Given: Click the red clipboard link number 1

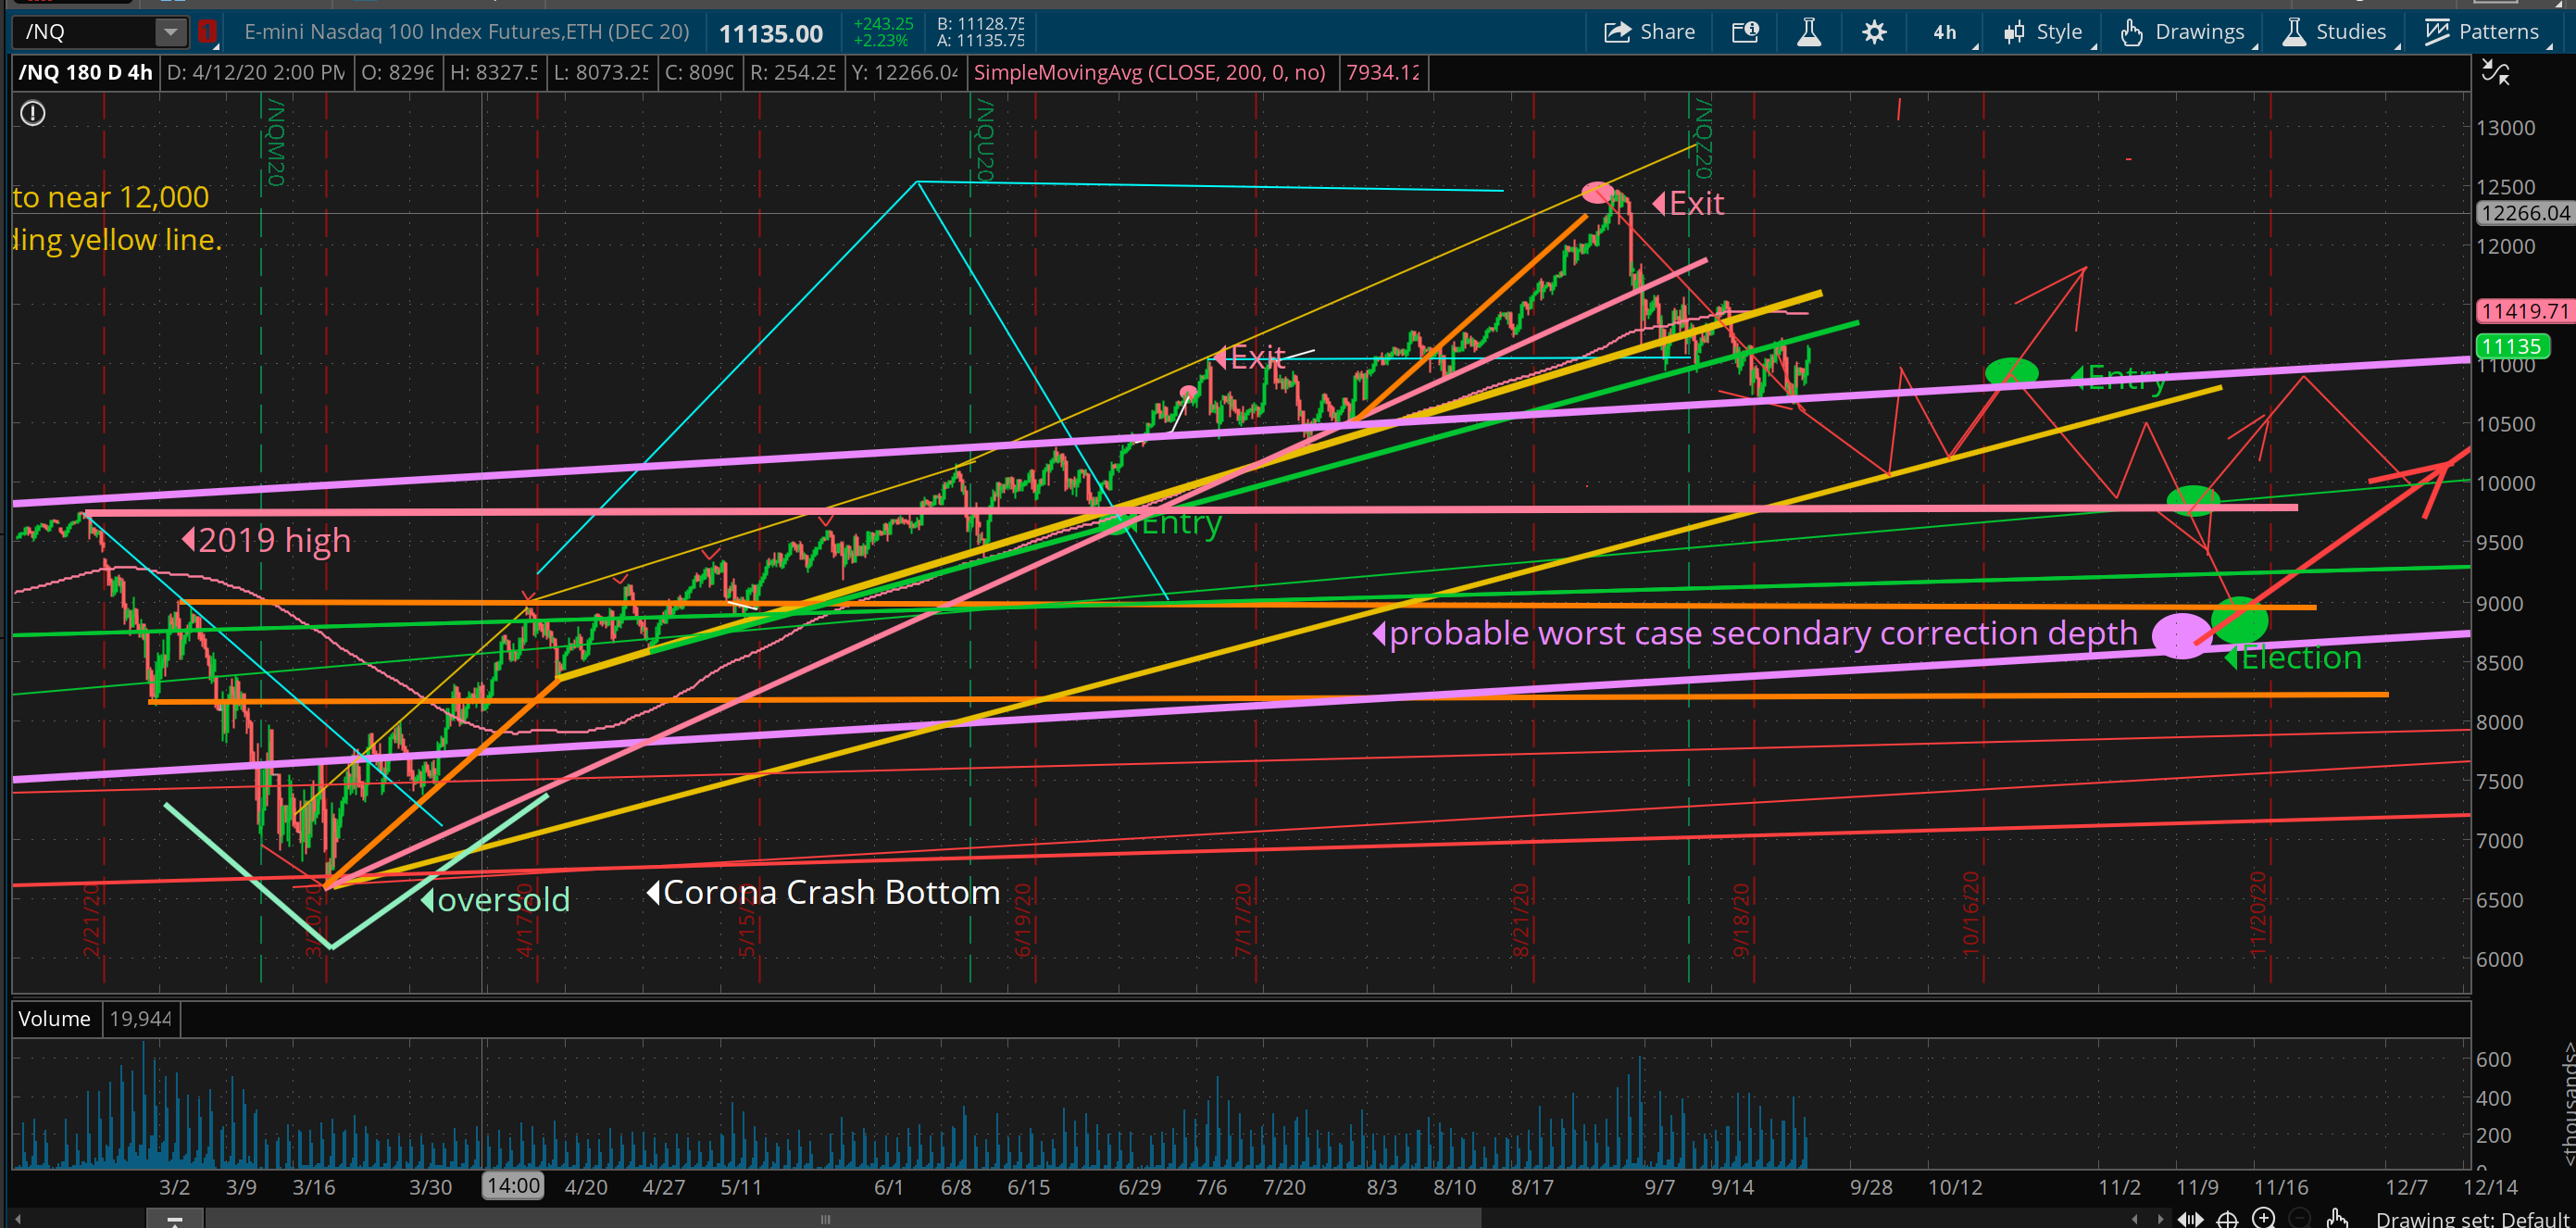Looking at the screenshot, I should pos(207,32).
